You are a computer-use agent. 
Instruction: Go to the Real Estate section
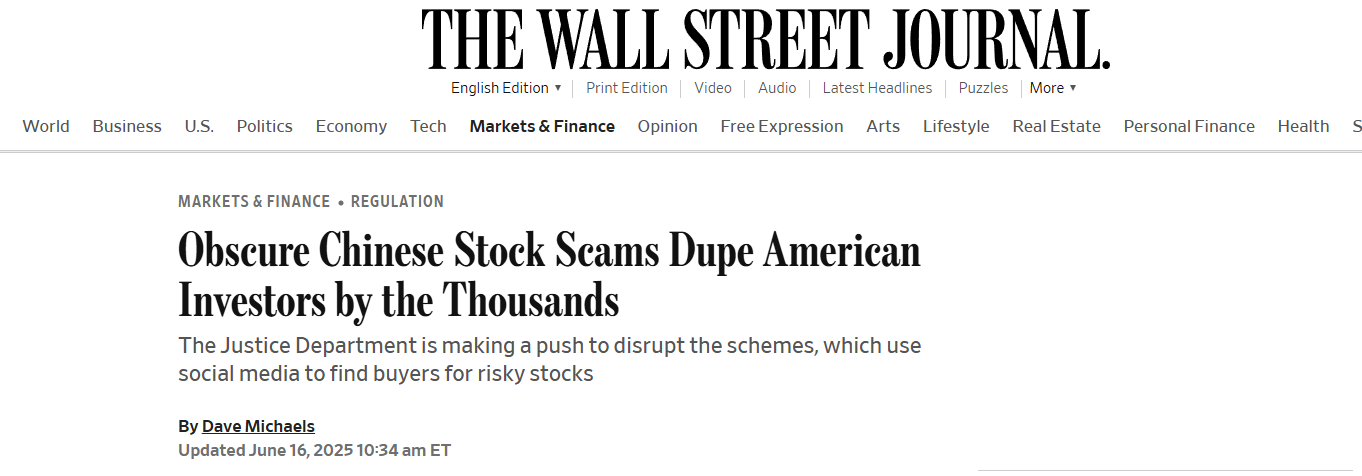coord(1056,126)
